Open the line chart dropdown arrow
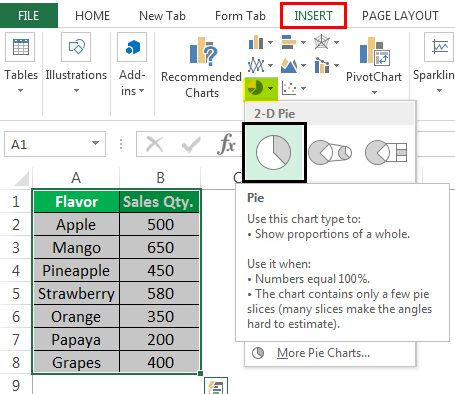The image size is (455, 394). (271, 65)
